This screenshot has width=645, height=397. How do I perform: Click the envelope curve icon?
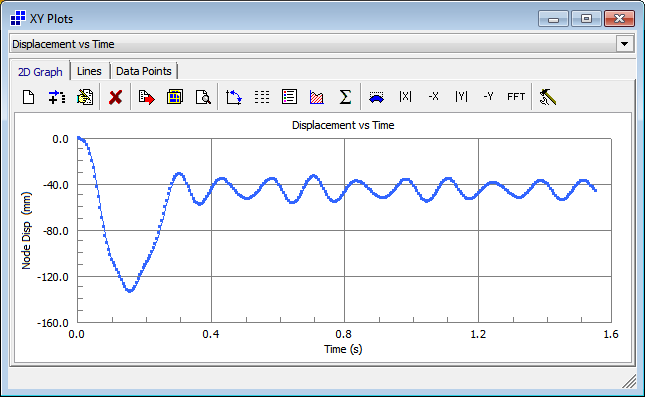(x=376, y=97)
